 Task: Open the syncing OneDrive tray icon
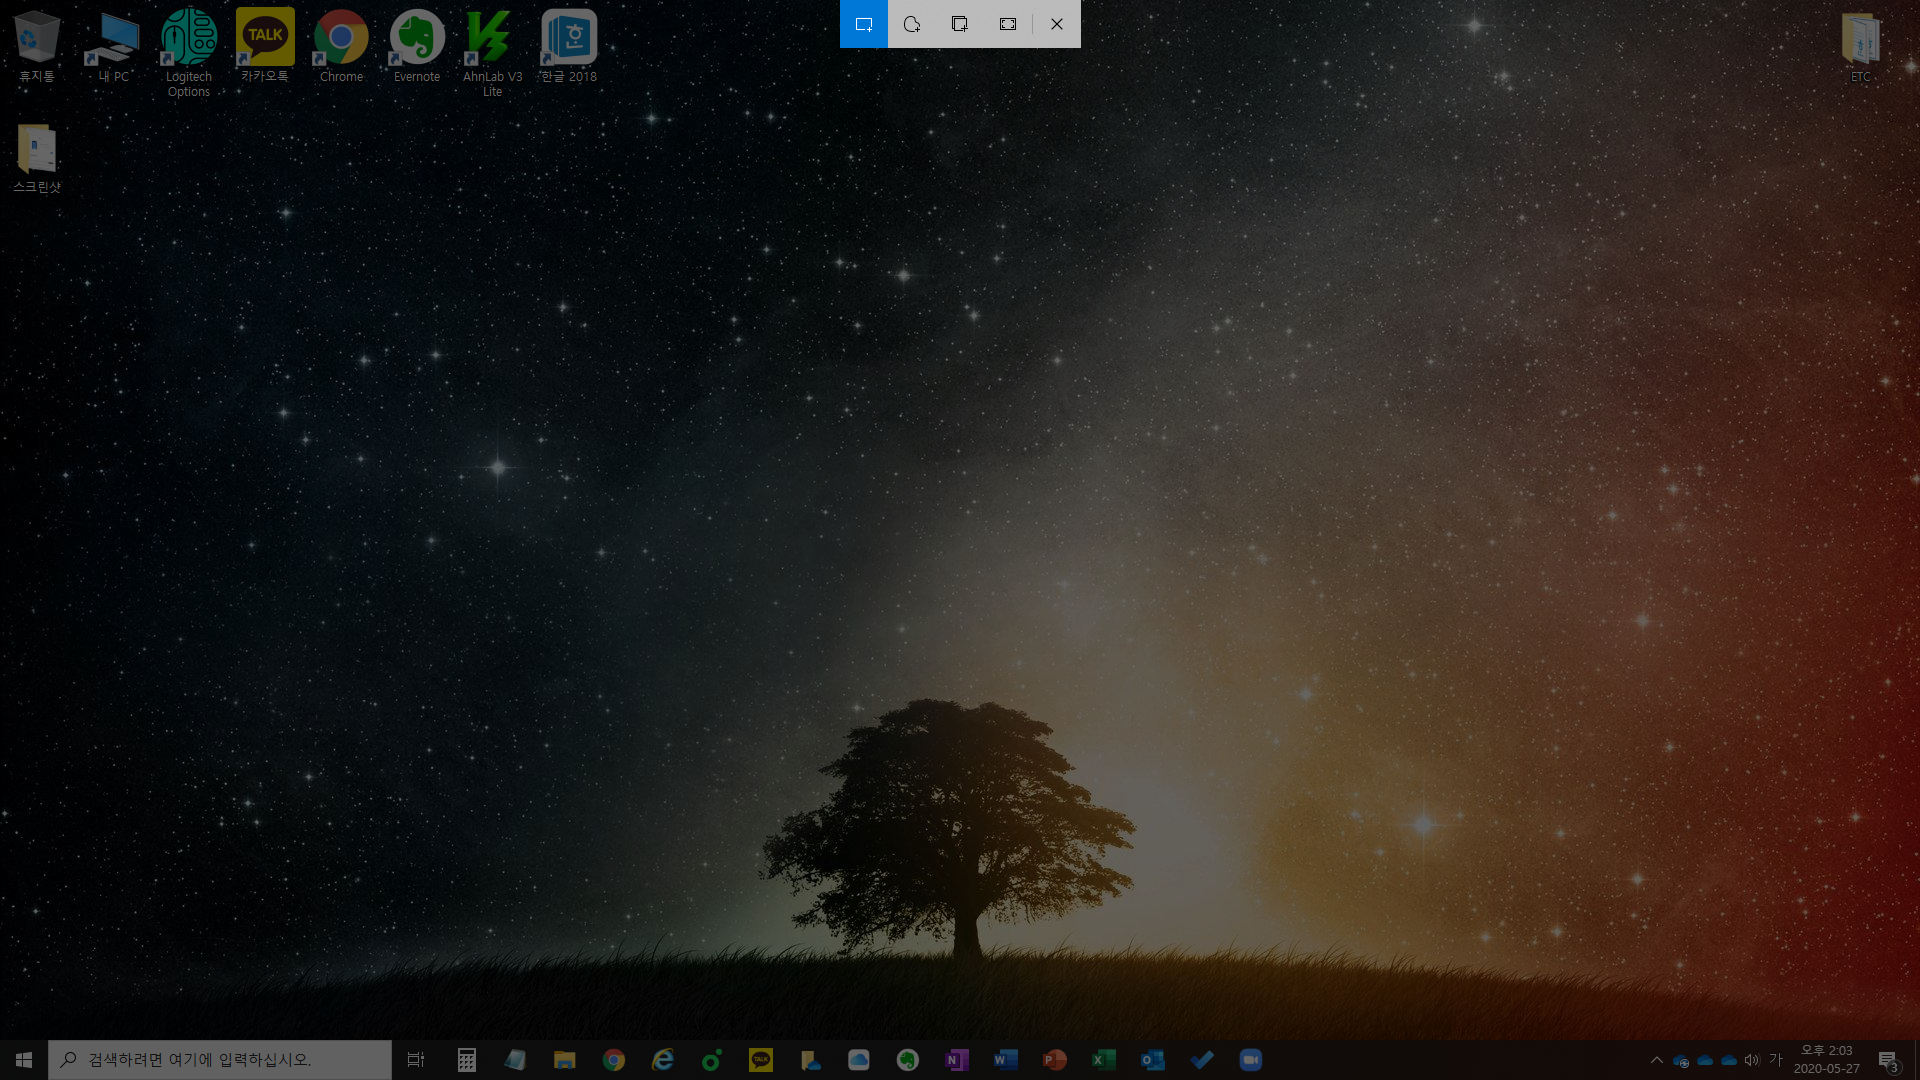tap(1681, 1060)
